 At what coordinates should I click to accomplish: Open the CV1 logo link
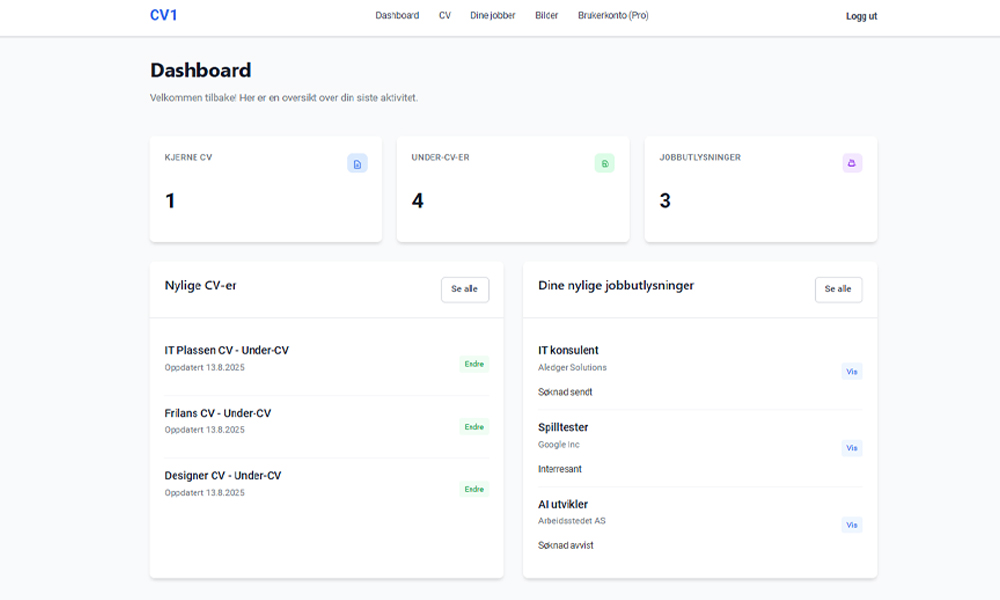point(161,15)
